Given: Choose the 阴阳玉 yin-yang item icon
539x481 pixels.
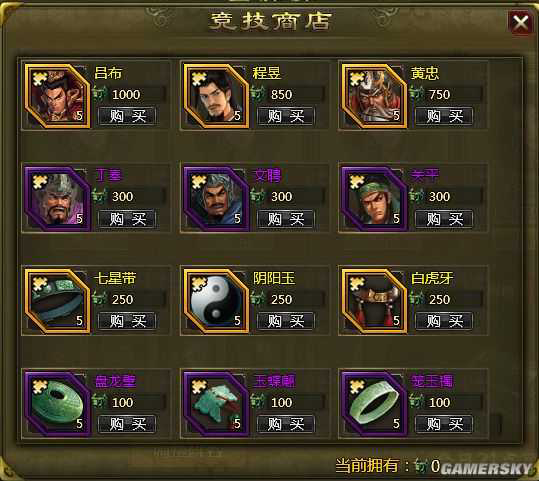Looking at the screenshot, I should pos(216,301).
